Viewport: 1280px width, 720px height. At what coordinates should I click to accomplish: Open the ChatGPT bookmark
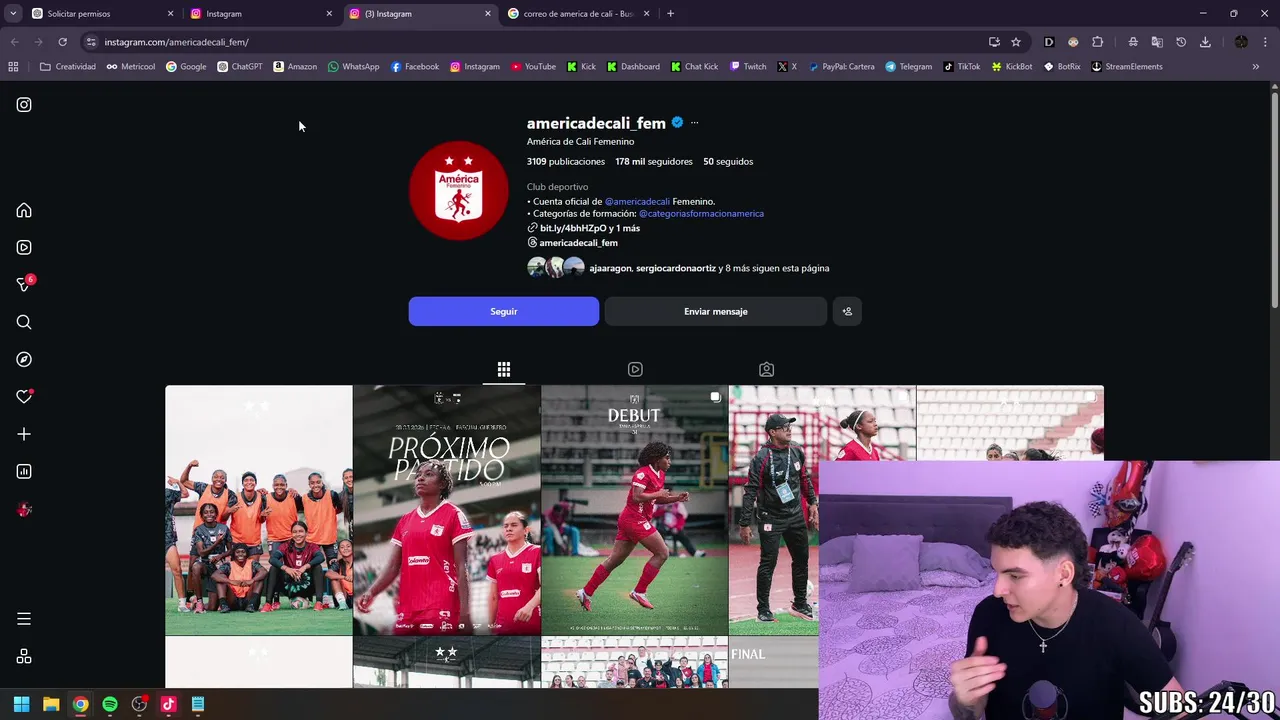(x=240, y=67)
